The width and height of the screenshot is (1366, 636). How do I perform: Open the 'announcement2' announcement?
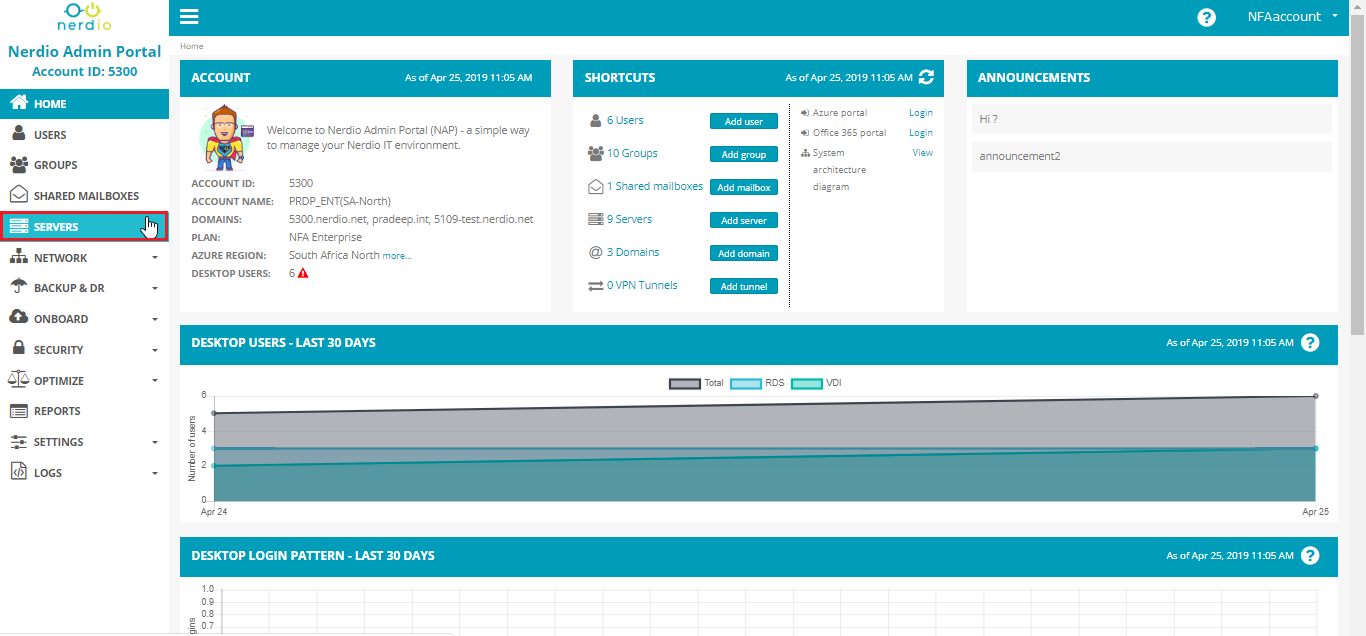[x=1152, y=156]
